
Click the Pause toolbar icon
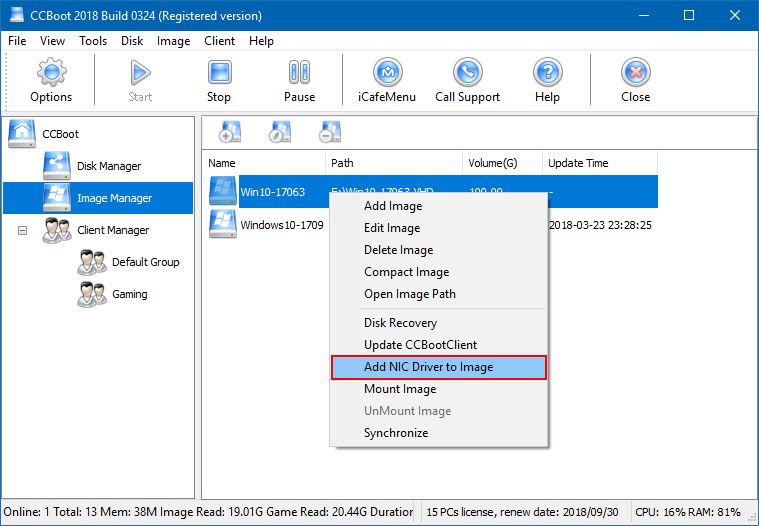pos(299,72)
